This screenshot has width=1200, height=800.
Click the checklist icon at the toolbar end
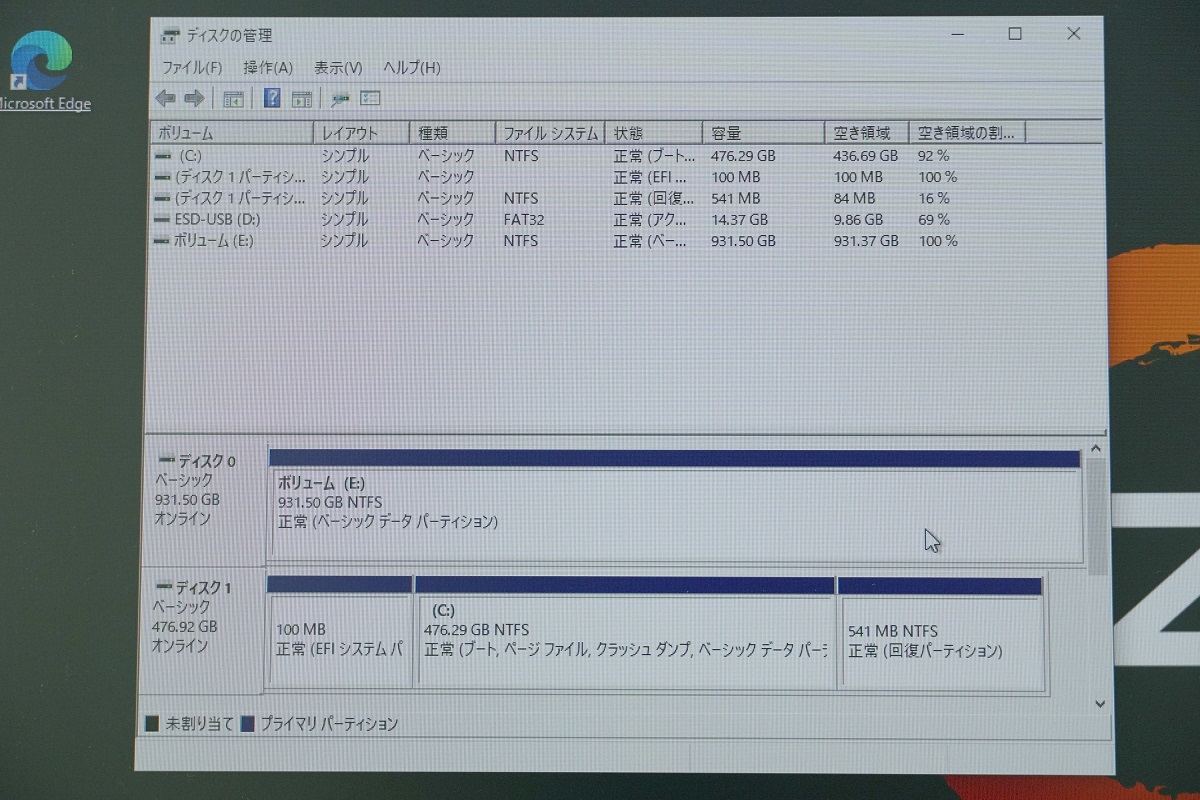click(x=371, y=98)
